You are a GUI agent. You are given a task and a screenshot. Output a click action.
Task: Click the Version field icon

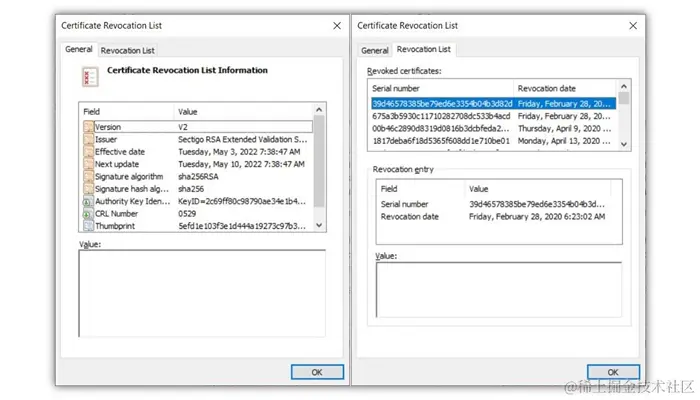(x=88, y=127)
